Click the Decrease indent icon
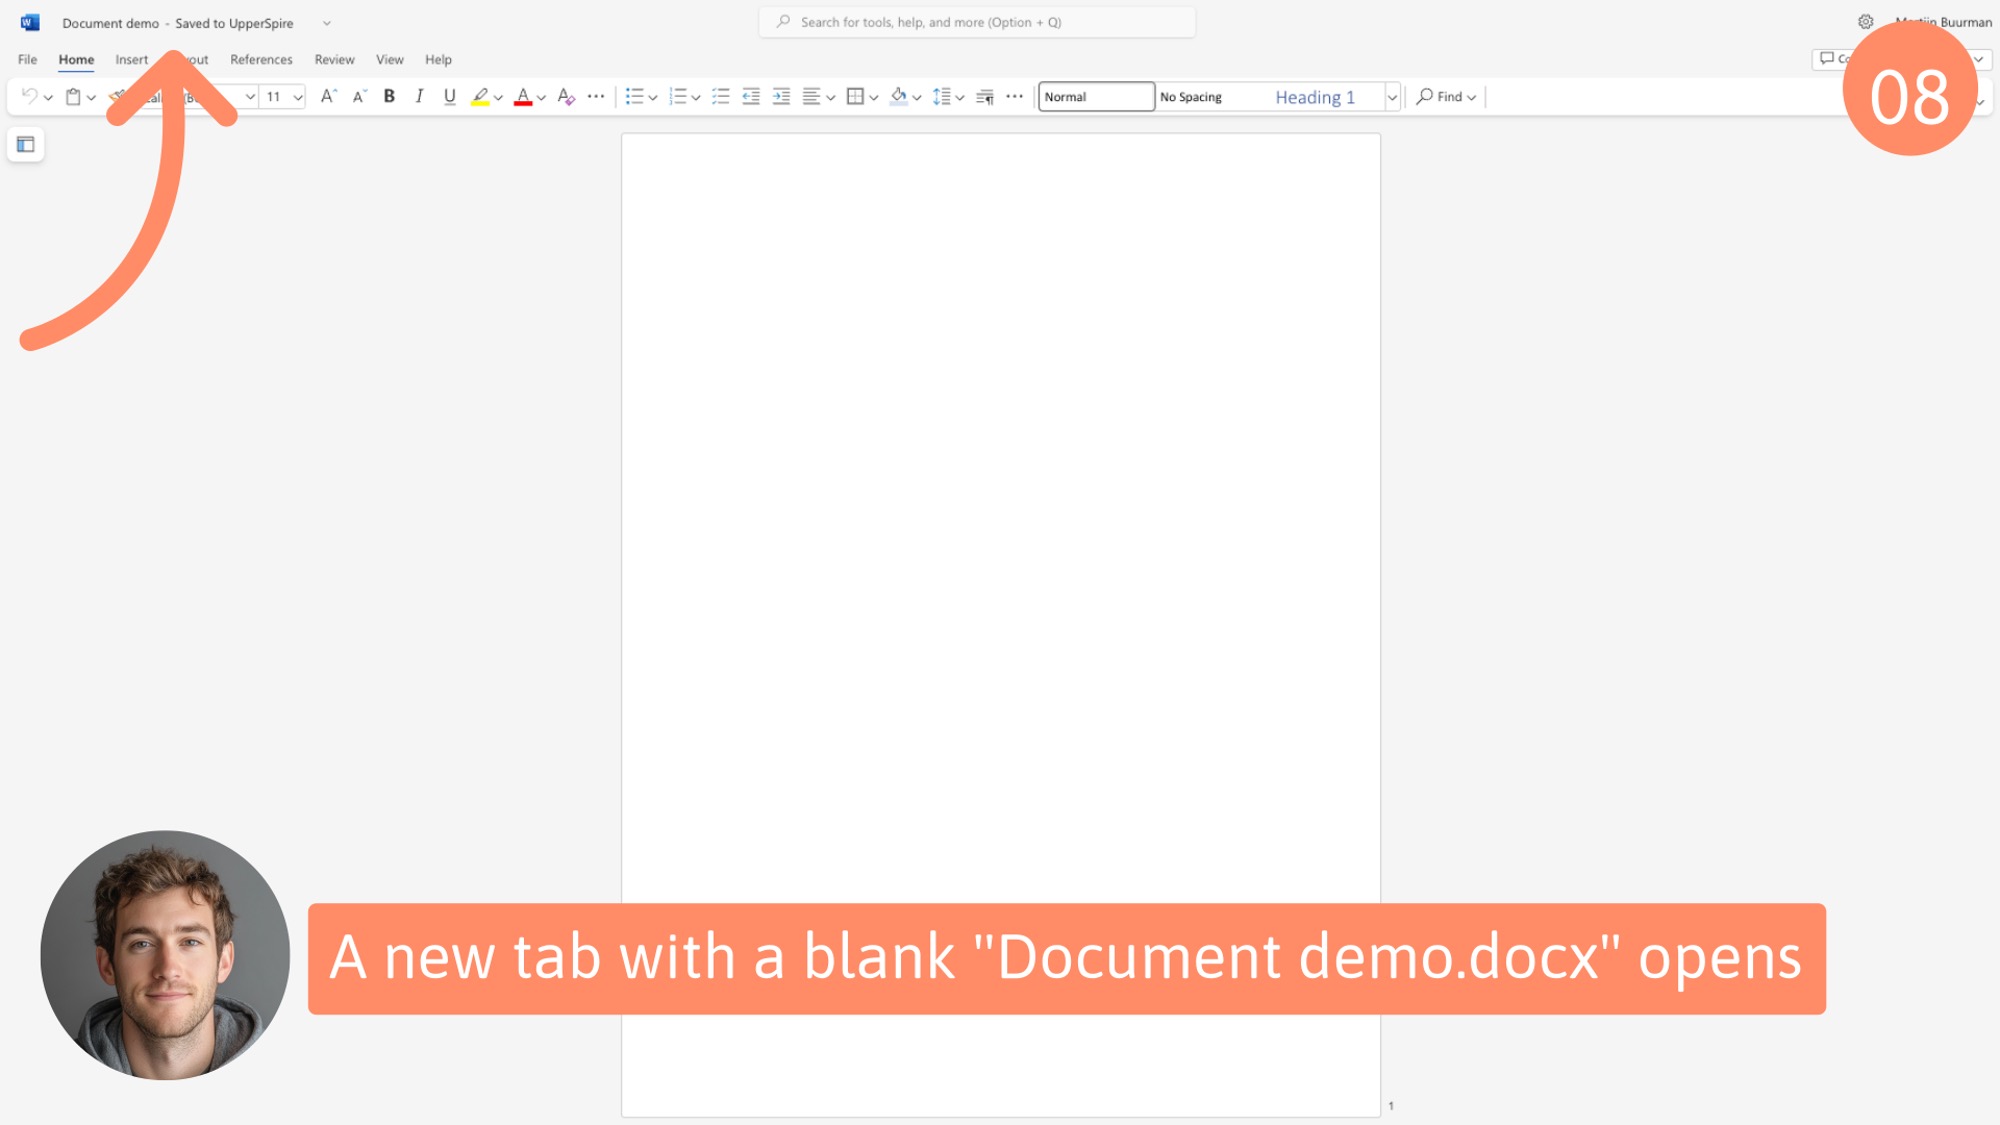The width and height of the screenshot is (2000, 1125). pyautogui.click(x=751, y=96)
